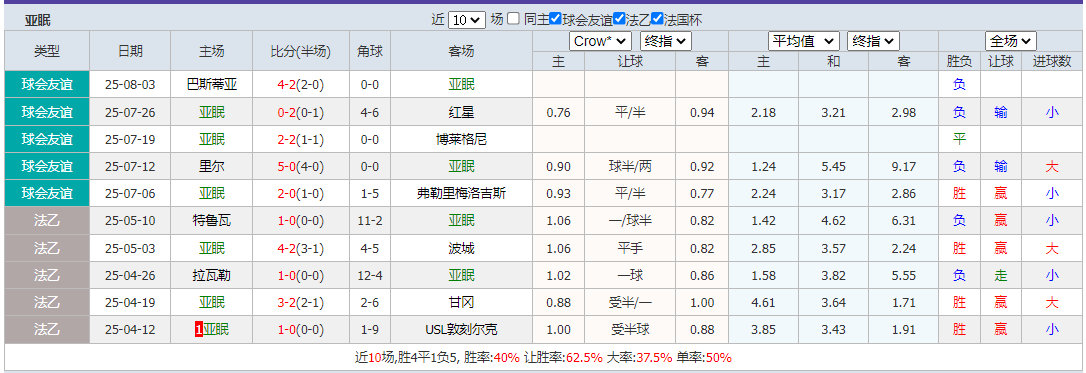This screenshot has width=1086, height=373.
Task: Click the away team 红星
Action: (461, 112)
